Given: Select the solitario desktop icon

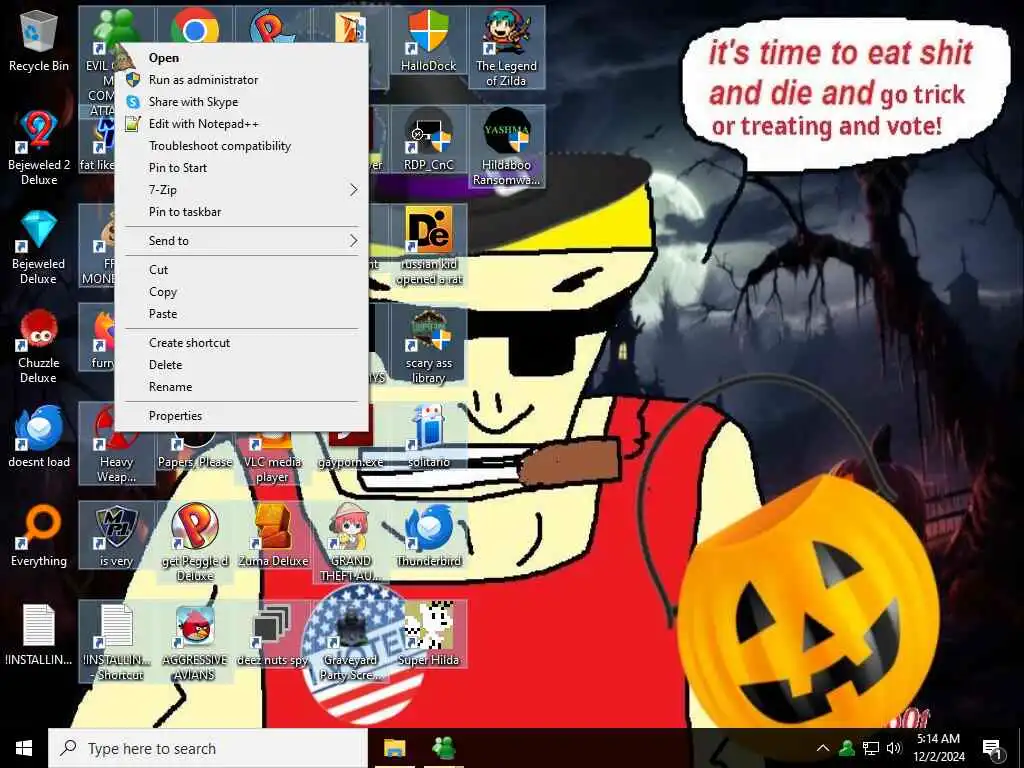Looking at the screenshot, I should pos(428,436).
